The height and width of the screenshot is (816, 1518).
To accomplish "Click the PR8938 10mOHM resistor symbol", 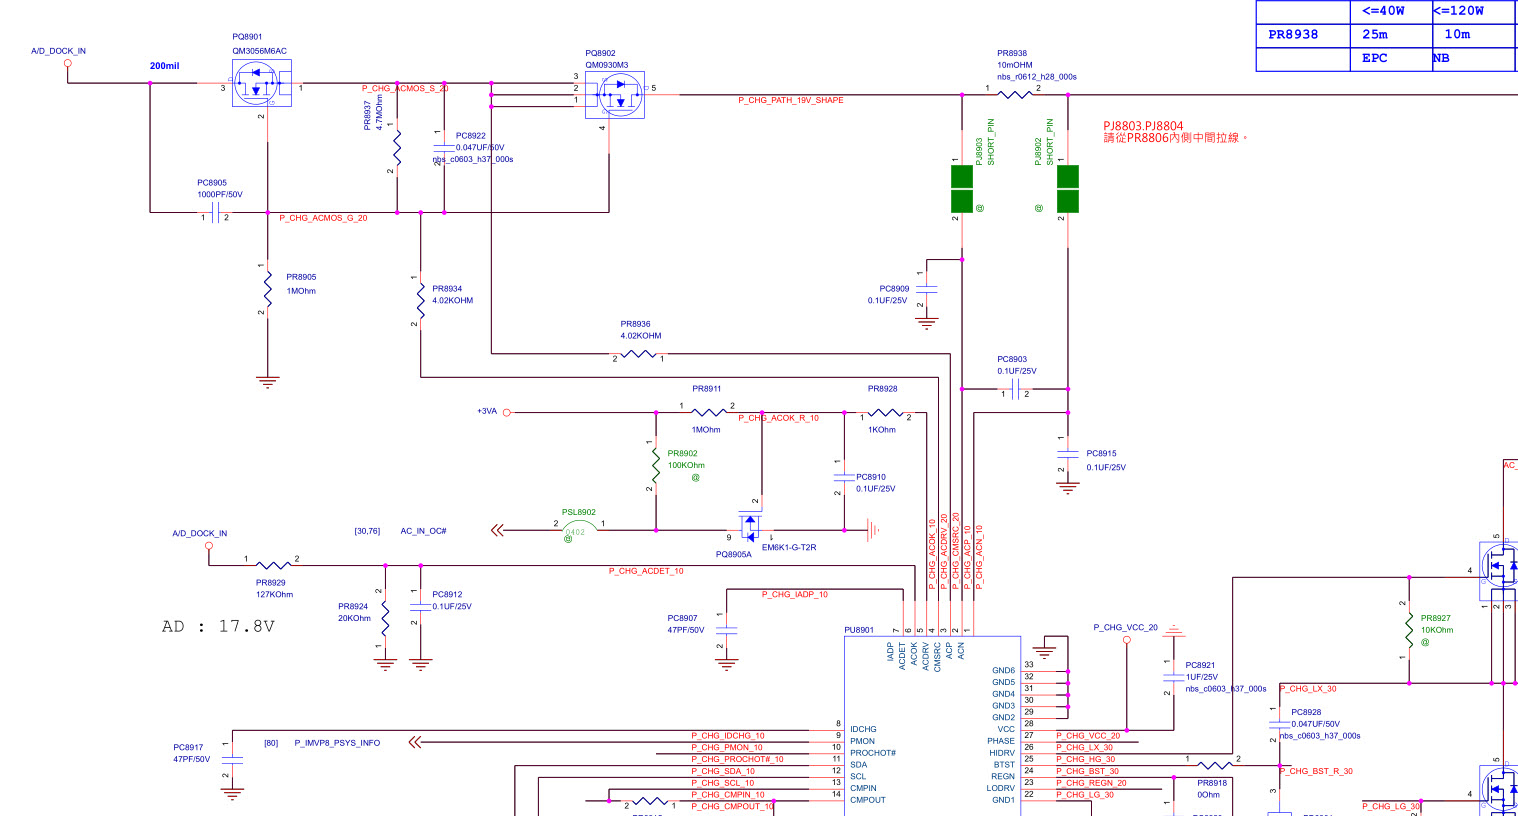I will pyautogui.click(x=1015, y=95).
